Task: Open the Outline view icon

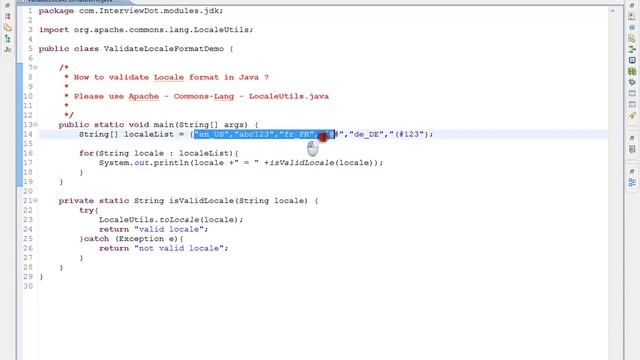Action: coord(632,182)
